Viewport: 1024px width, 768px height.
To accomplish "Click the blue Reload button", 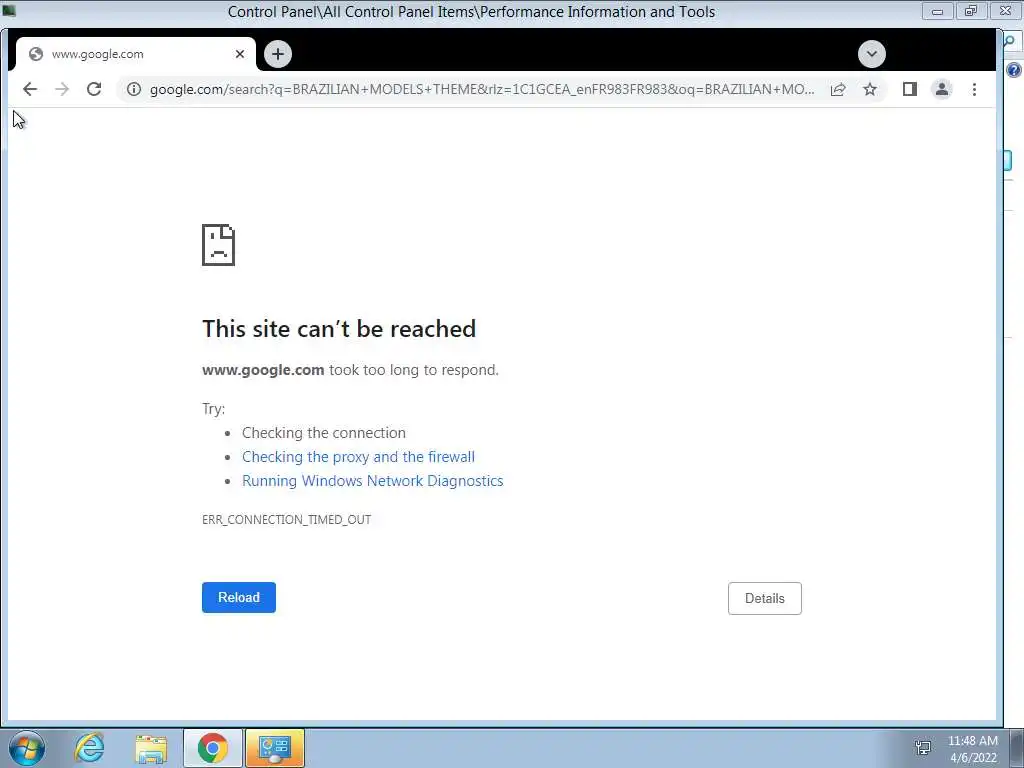I will [x=239, y=598].
